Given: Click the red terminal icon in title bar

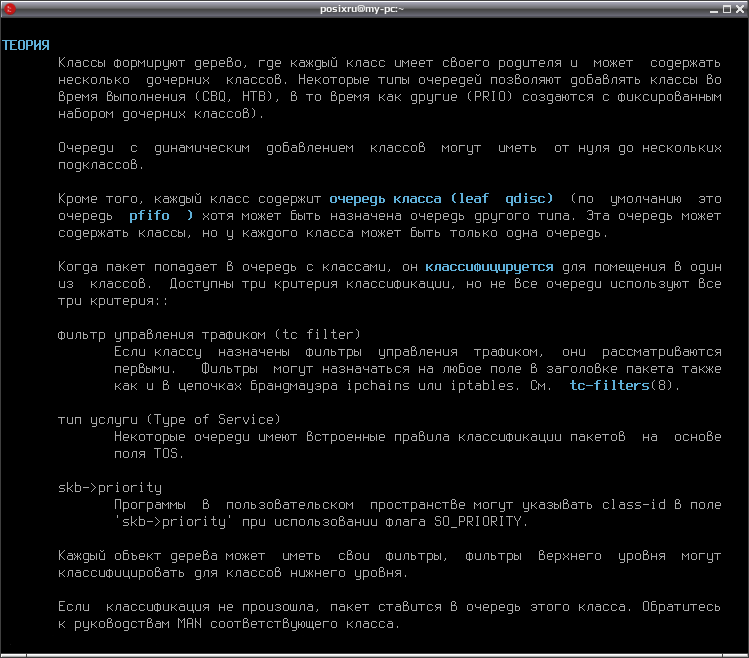Looking at the screenshot, I should (10, 9).
